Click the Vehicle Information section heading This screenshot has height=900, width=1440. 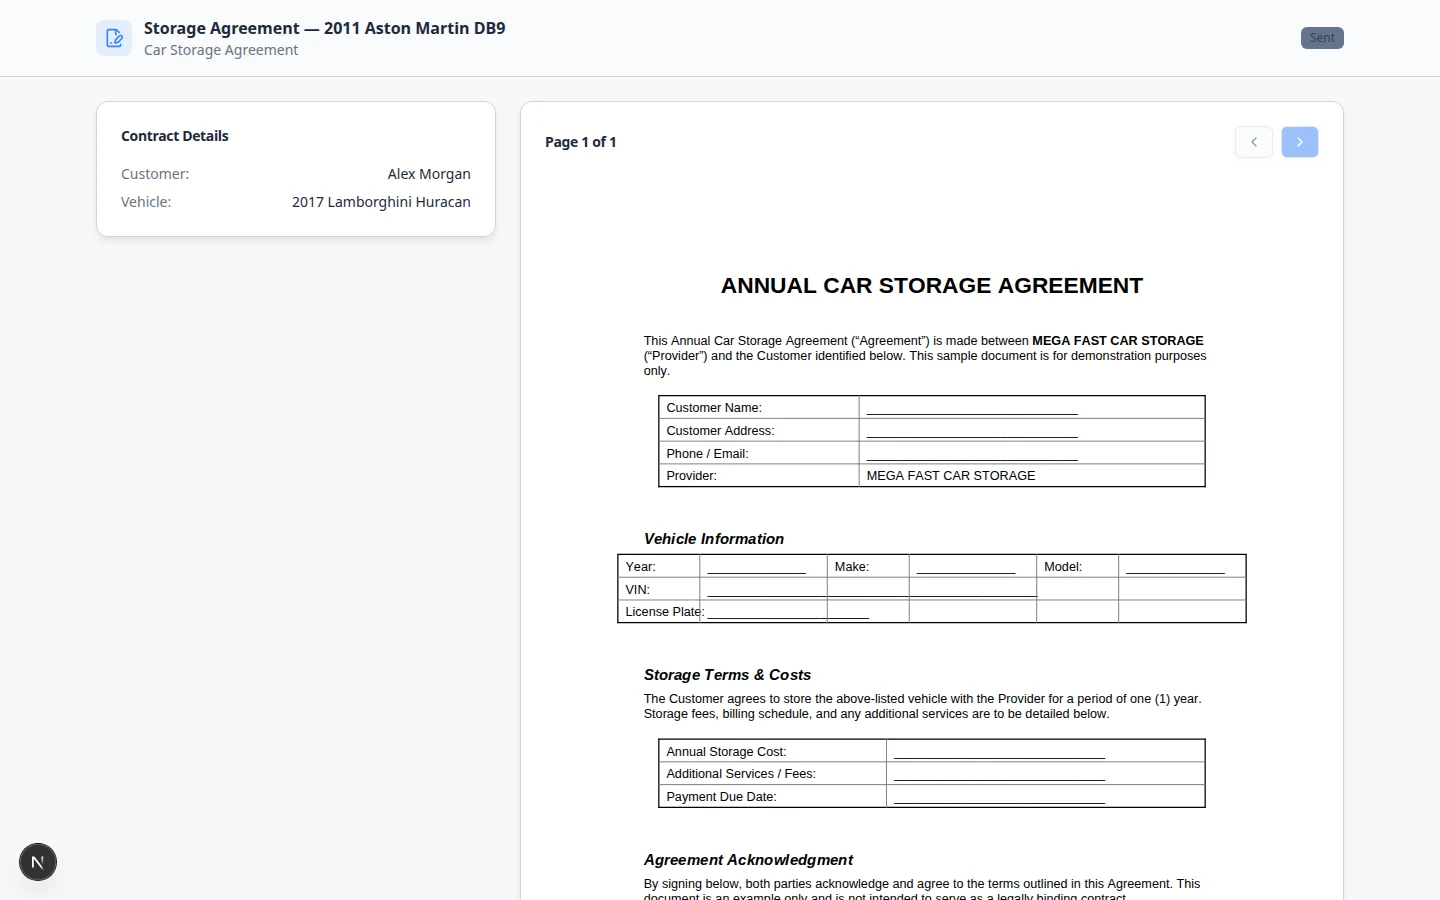[714, 539]
